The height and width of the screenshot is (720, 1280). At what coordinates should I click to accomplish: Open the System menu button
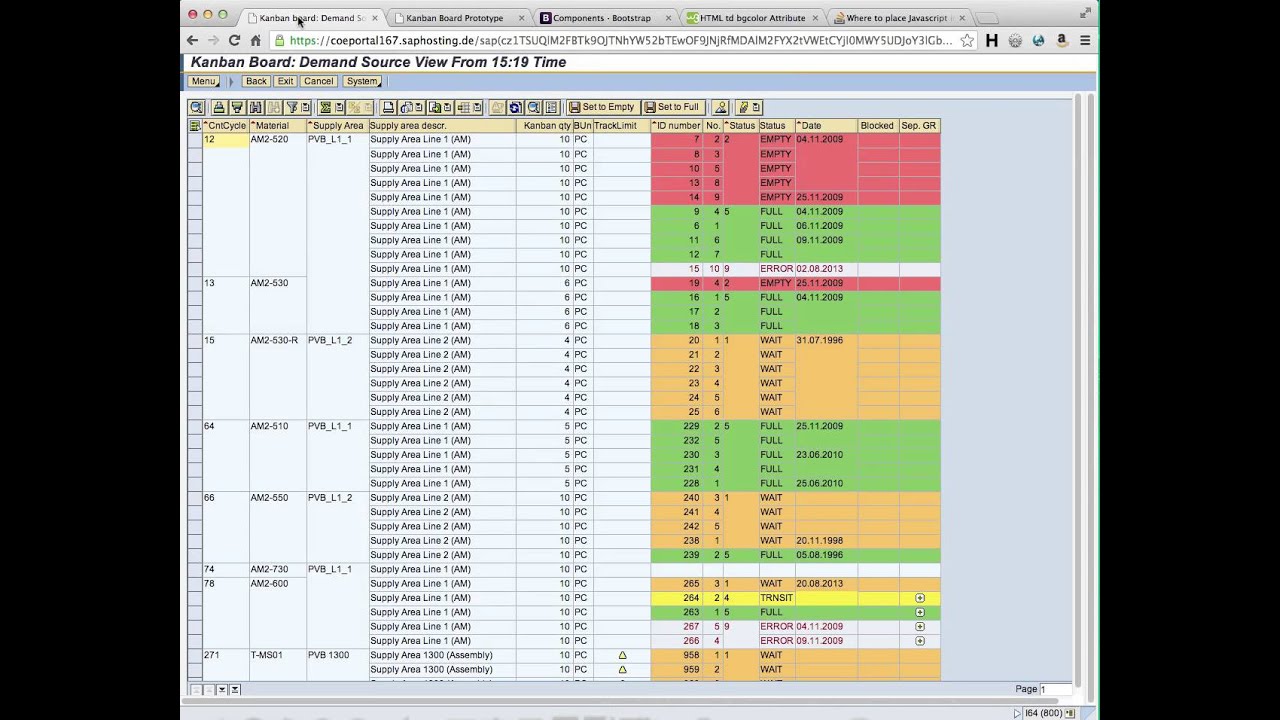[x=362, y=81]
